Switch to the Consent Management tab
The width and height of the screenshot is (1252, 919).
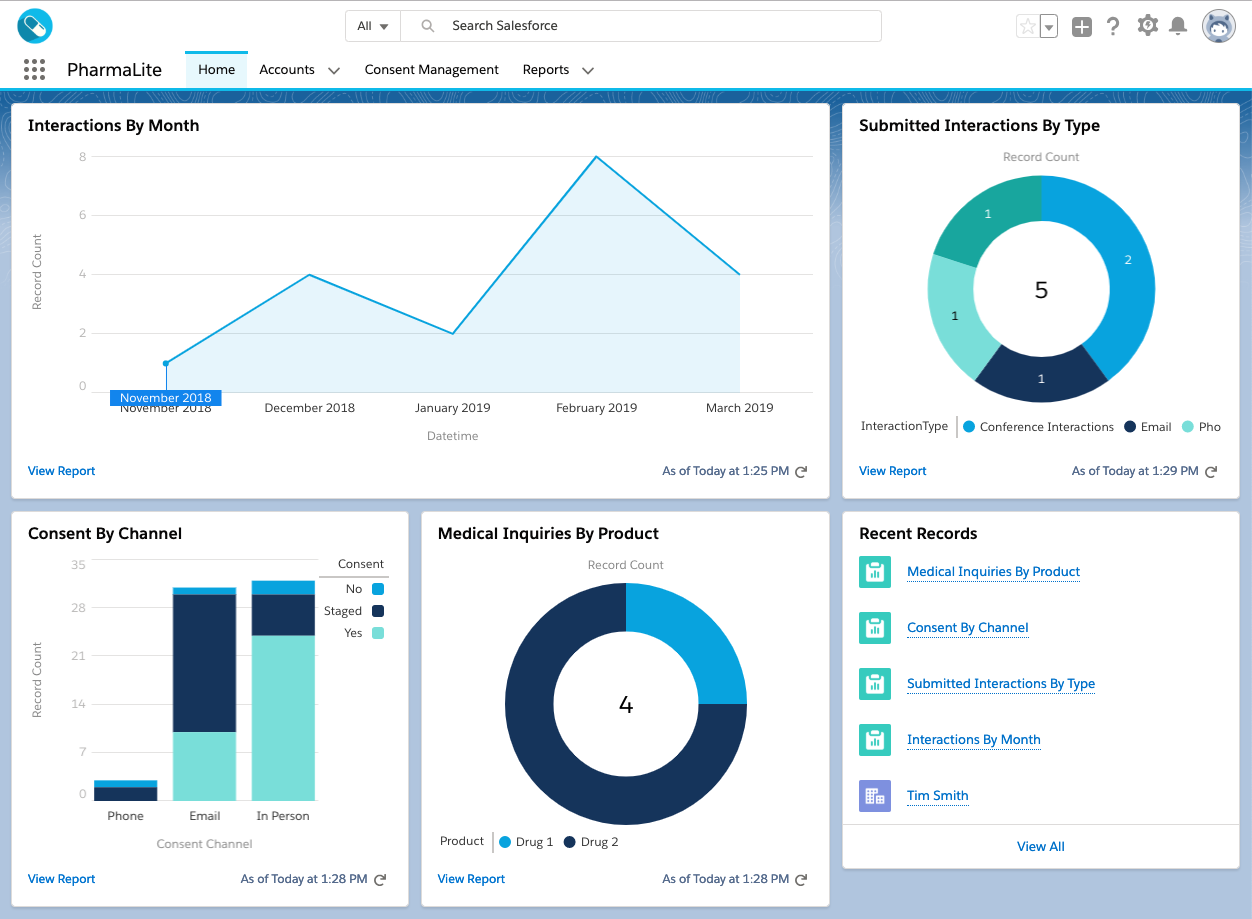[431, 70]
